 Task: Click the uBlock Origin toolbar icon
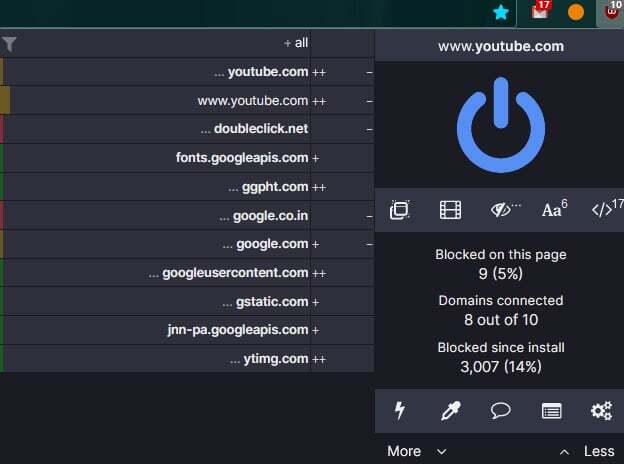coord(611,11)
